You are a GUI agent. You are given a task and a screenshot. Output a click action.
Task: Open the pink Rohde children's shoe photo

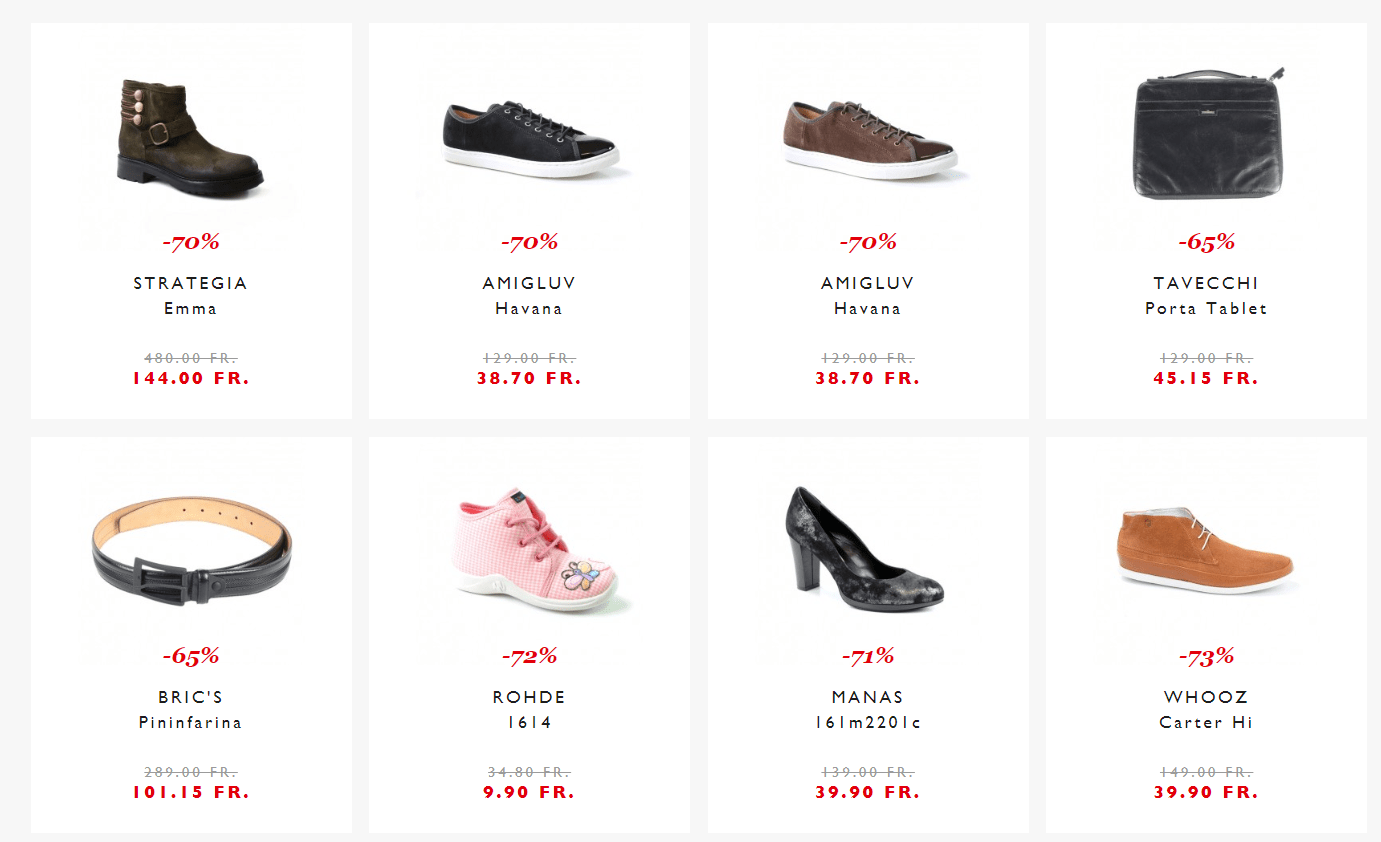tap(531, 549)
